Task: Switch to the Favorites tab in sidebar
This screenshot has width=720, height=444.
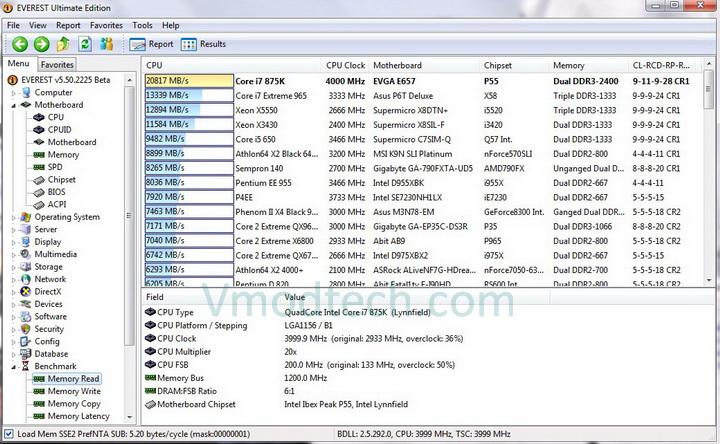Action: click(56, 65)
